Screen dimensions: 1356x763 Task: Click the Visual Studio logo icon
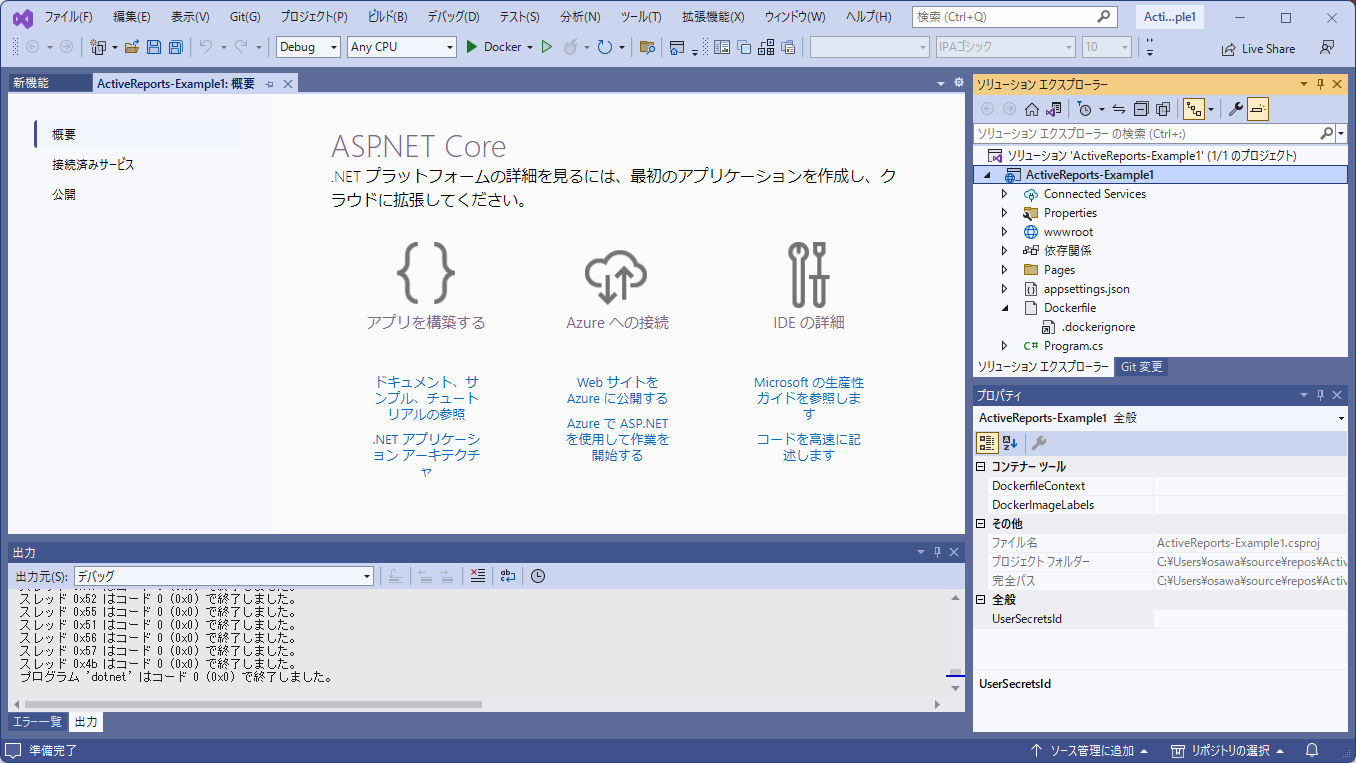(x=22, y=17)
